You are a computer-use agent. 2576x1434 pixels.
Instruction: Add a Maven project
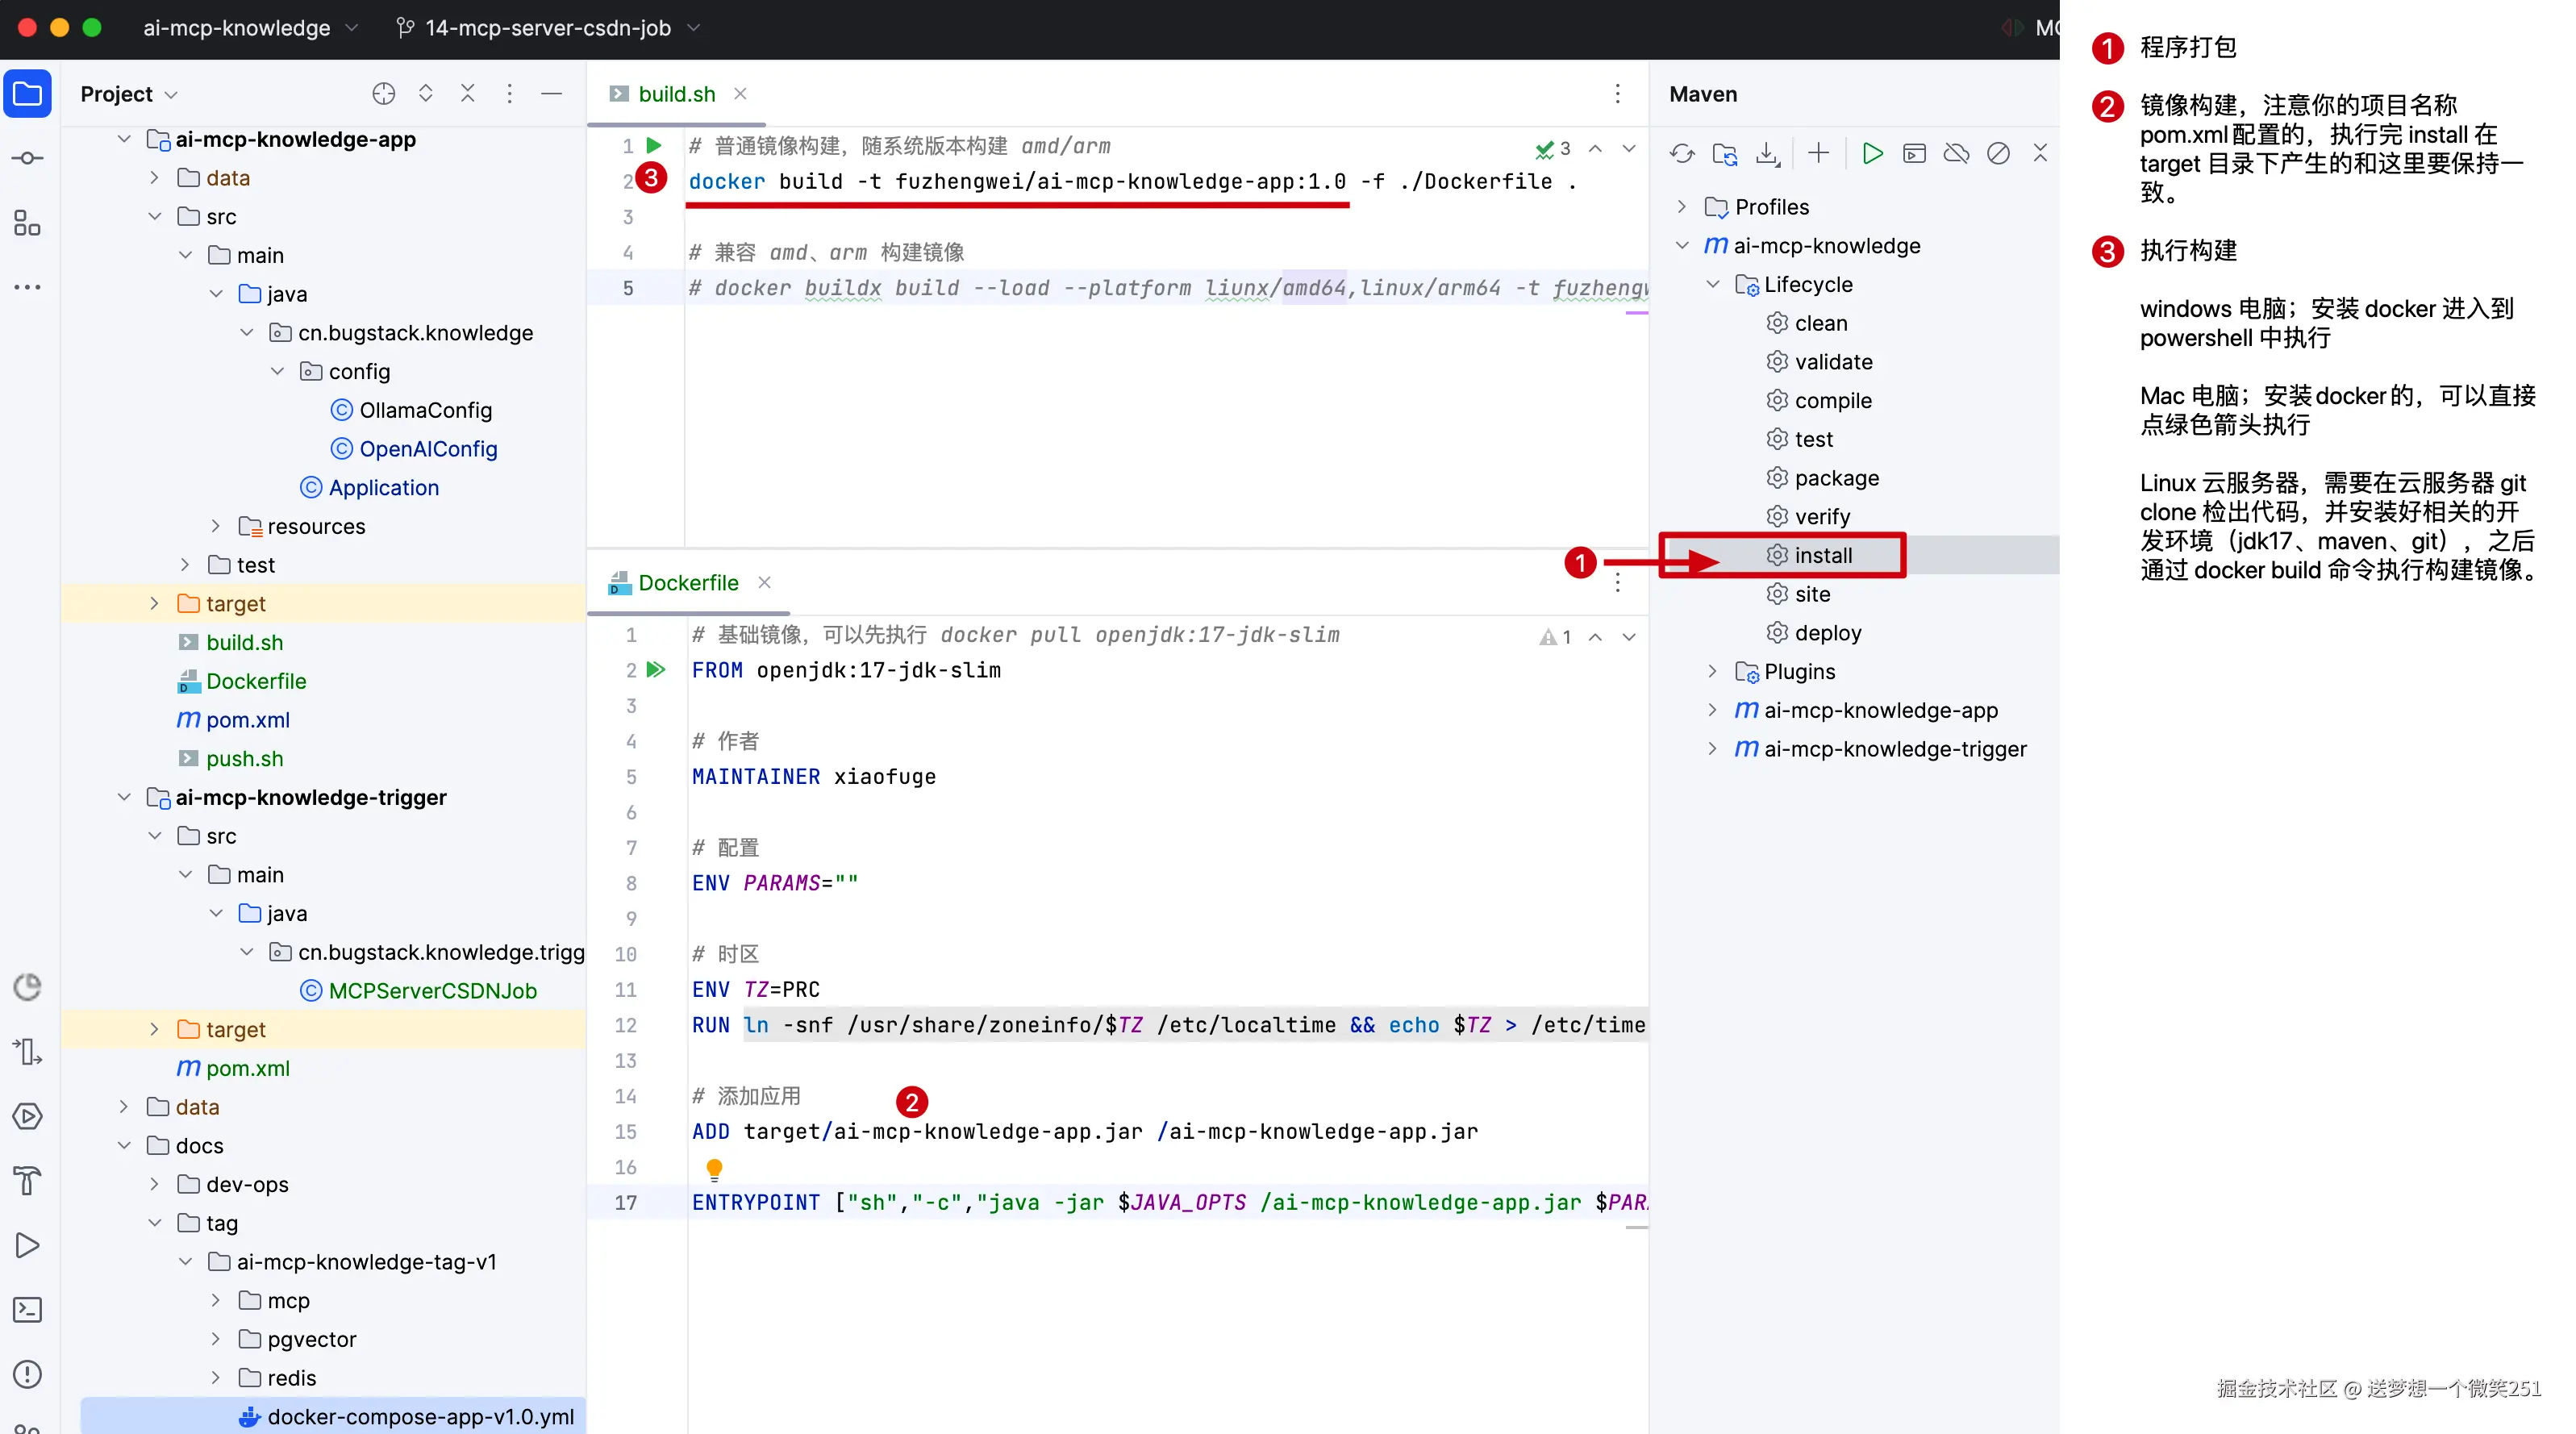click(x=1819, y=153)
